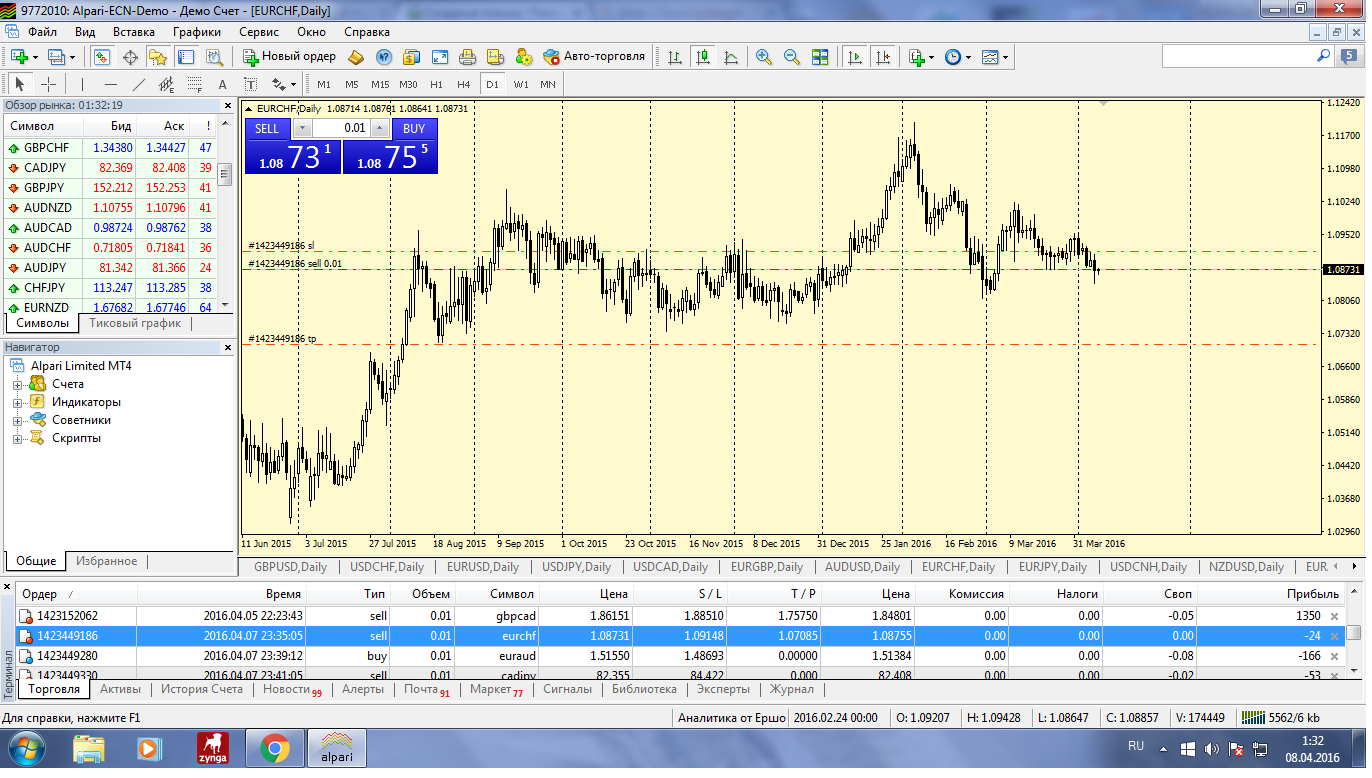
Task: Pick the text label 'A' tool
Action: click(222, 85)
